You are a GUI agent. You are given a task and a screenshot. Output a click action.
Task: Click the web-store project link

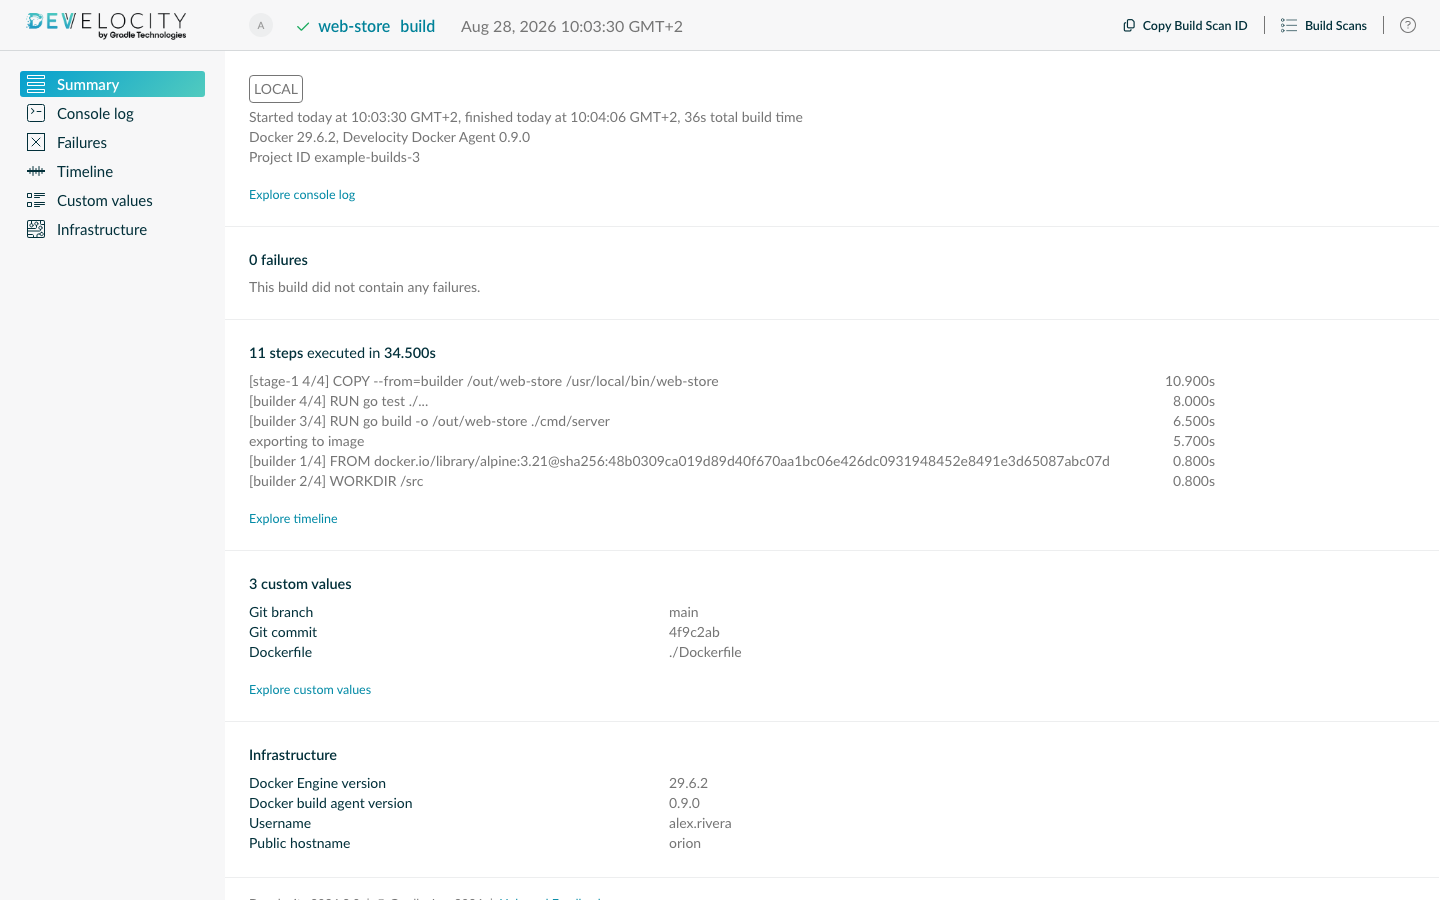point(354,27)
